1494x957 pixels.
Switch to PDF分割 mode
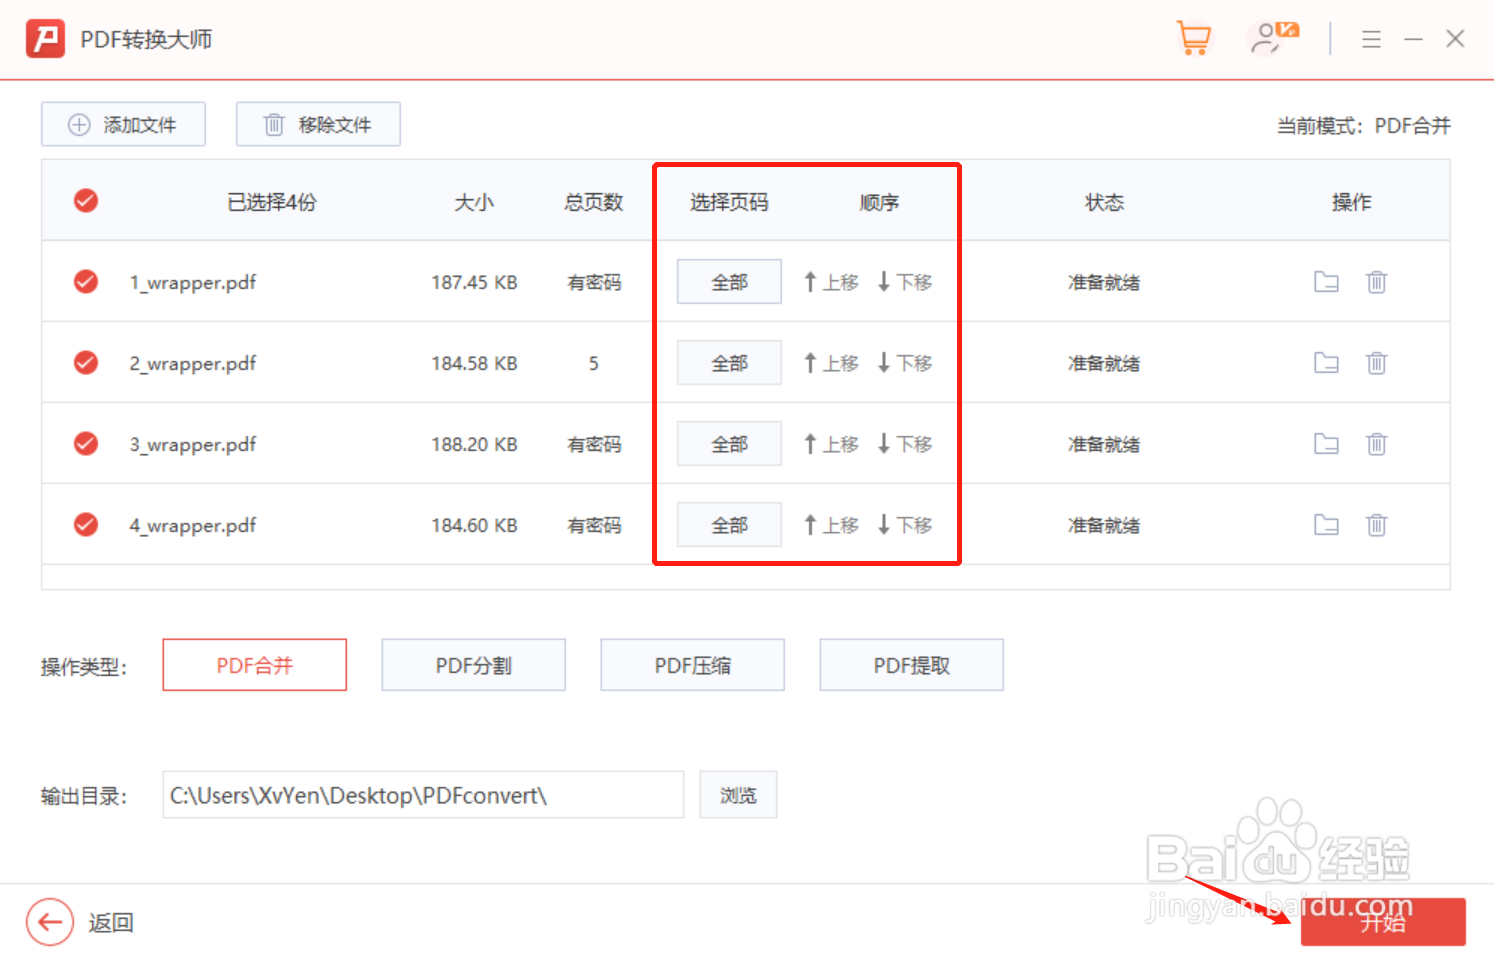point(473,664)
